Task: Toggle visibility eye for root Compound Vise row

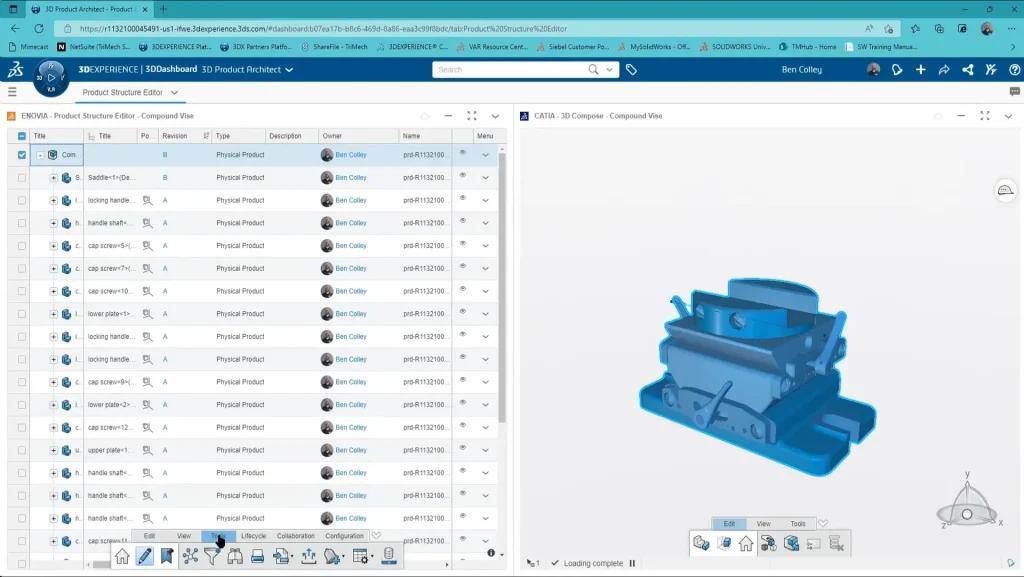Action: 462,153
